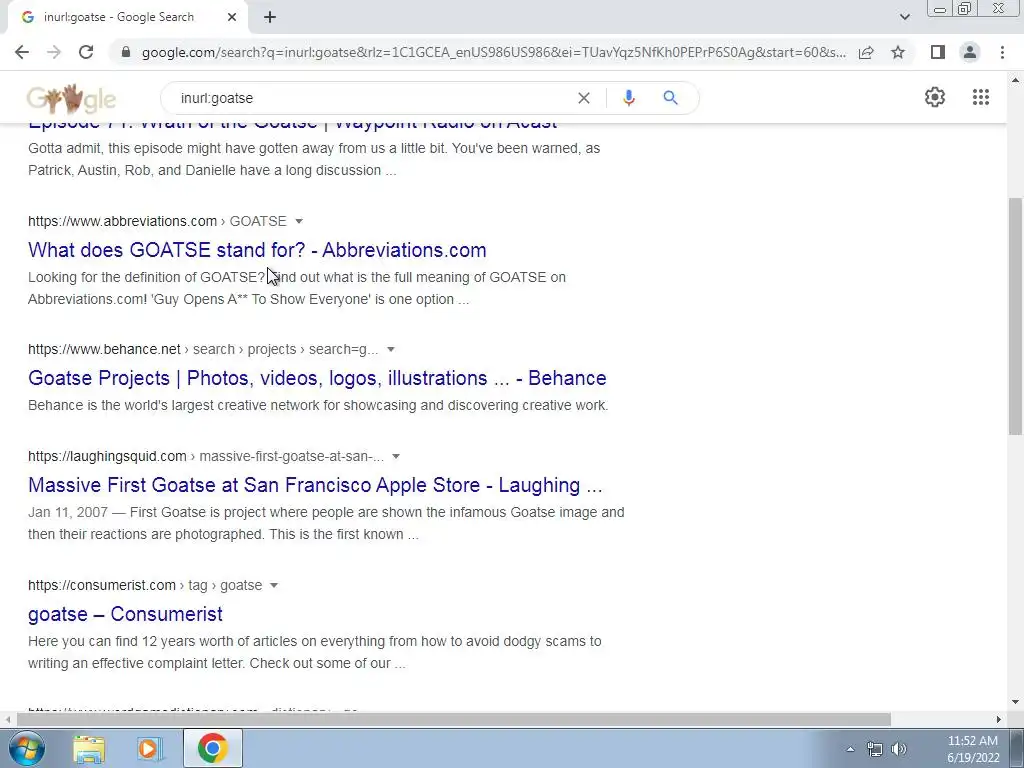This screenshot has width=1024, height=768.
Task: Start a voice search with the microphone
Action: click(628, 98)
